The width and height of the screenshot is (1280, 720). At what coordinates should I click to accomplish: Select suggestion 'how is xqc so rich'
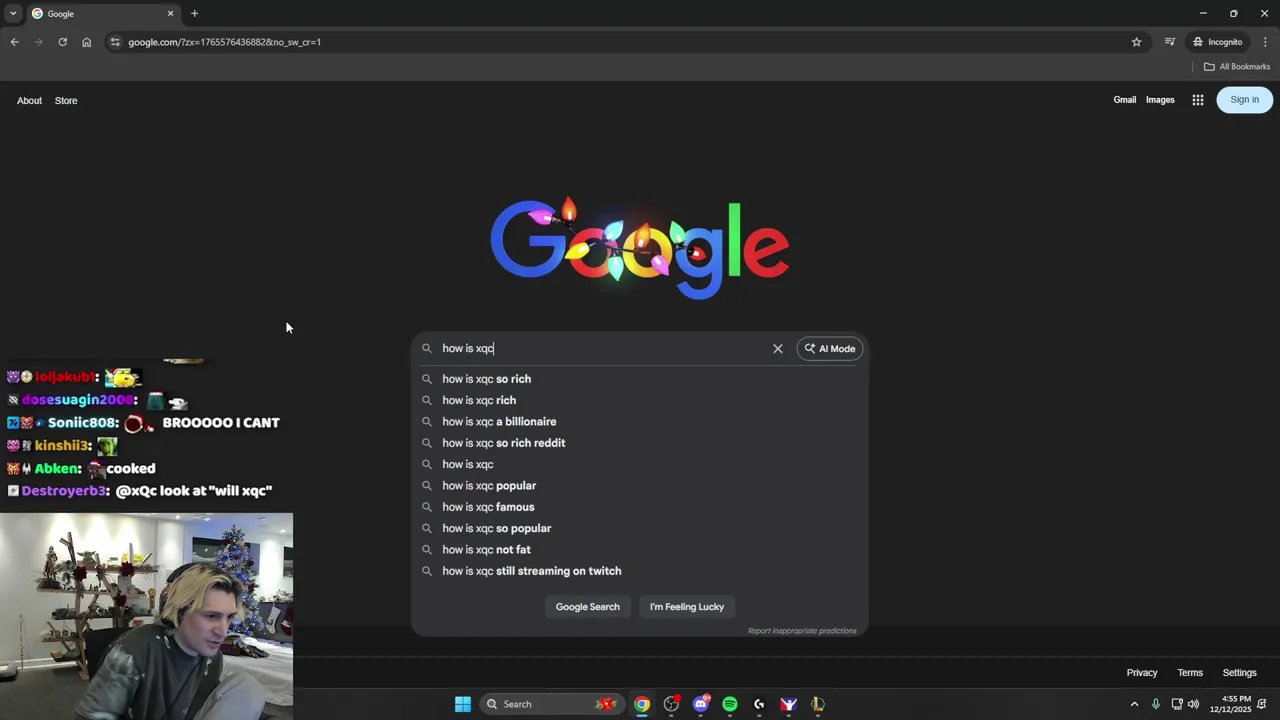tap(640, 379)
